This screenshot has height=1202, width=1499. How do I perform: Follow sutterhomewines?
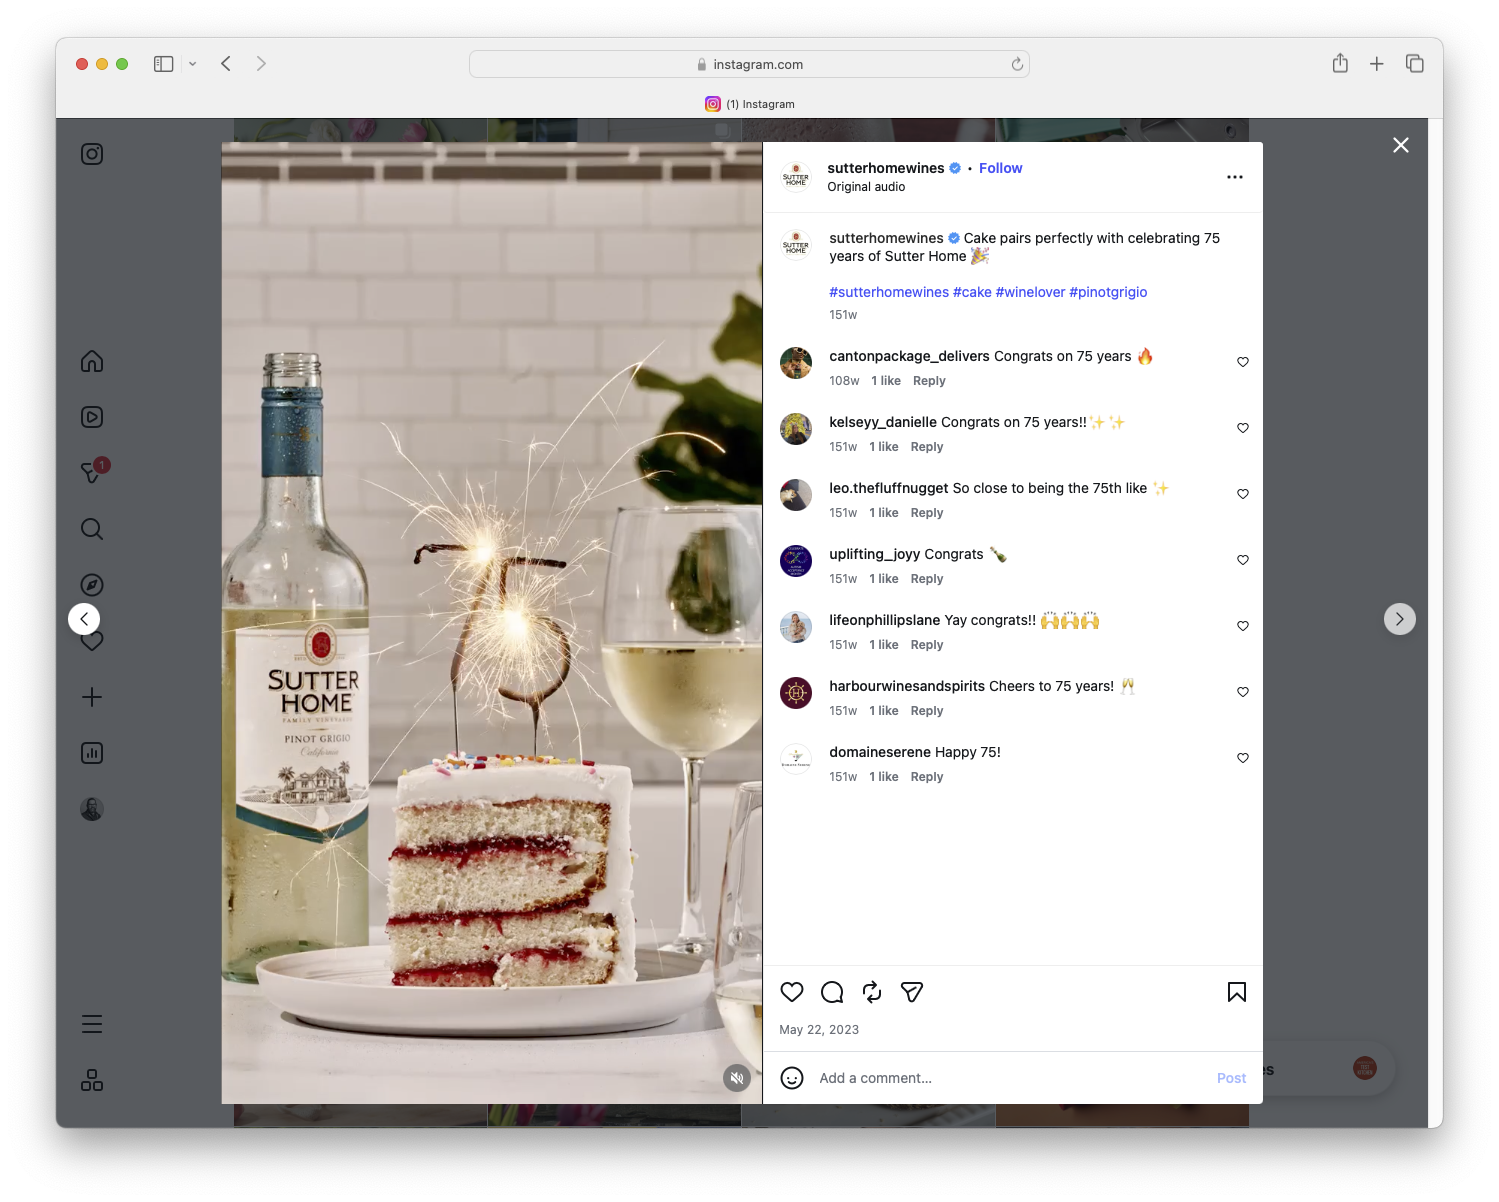pos(1000,167)
